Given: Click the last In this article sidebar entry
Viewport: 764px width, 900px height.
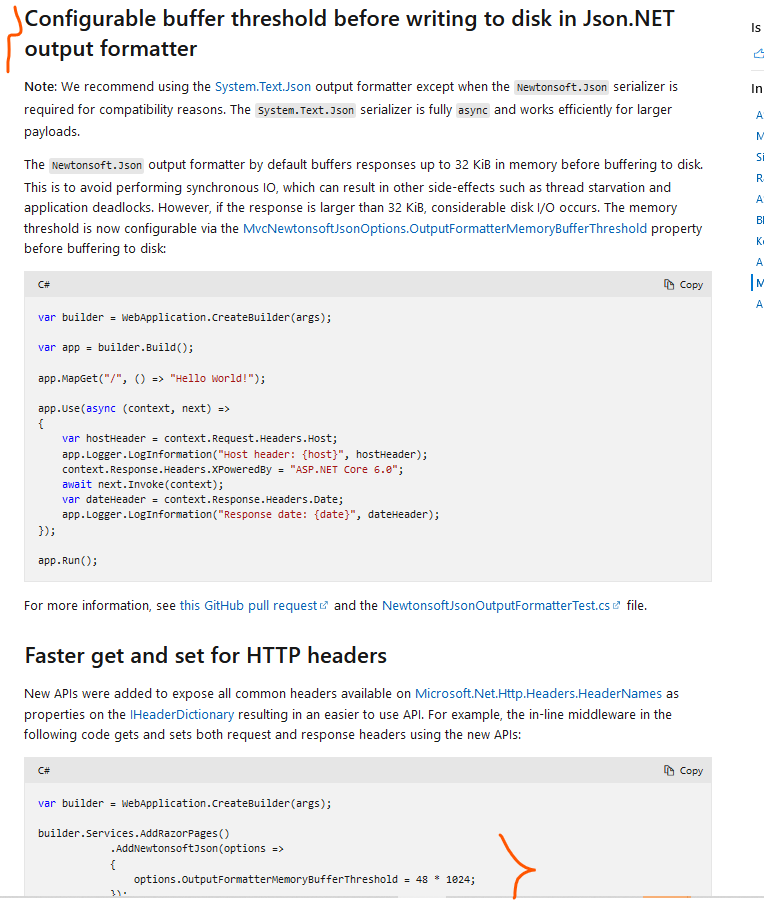Looking at the screenshot, I should coord(759,304).
